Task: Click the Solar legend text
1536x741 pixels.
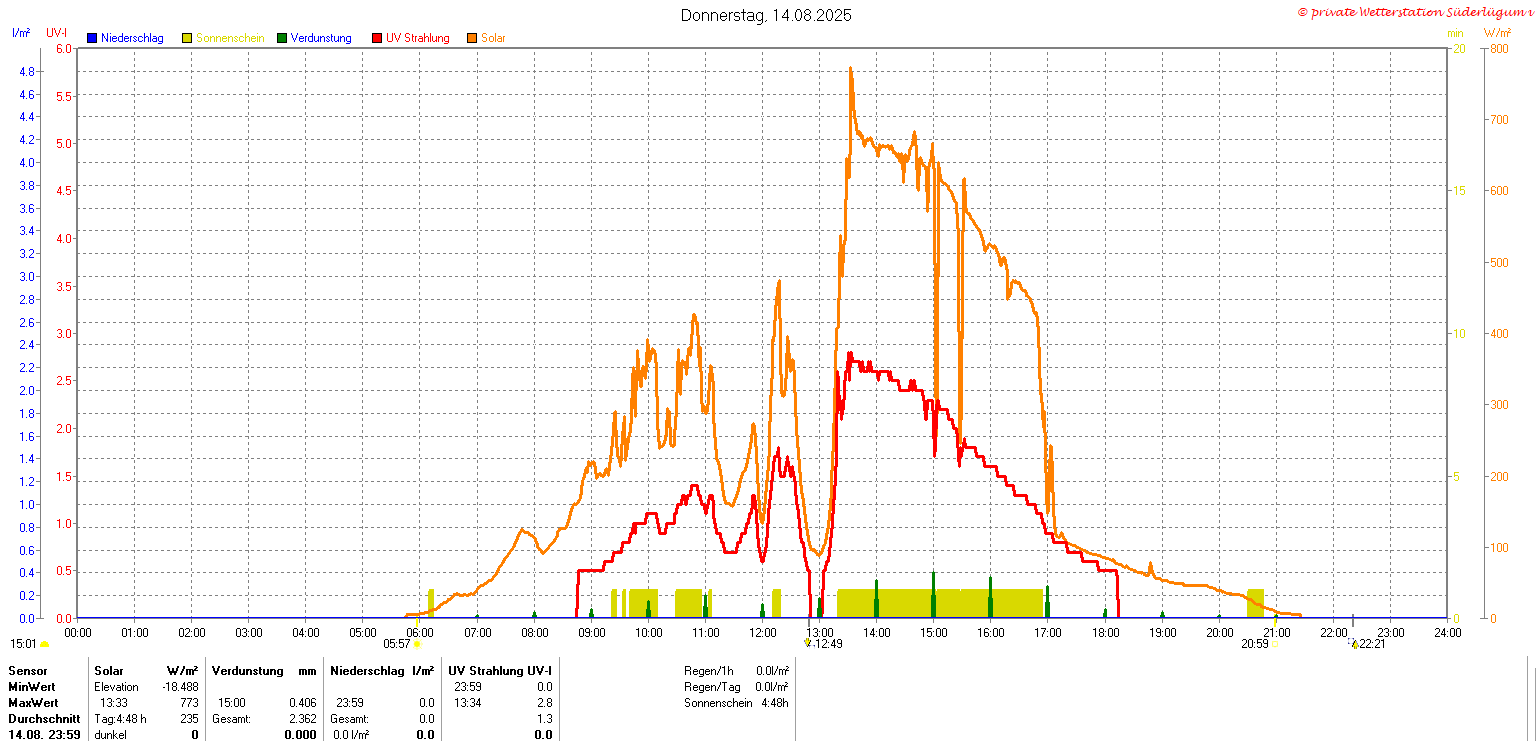Action: (493, 38)
